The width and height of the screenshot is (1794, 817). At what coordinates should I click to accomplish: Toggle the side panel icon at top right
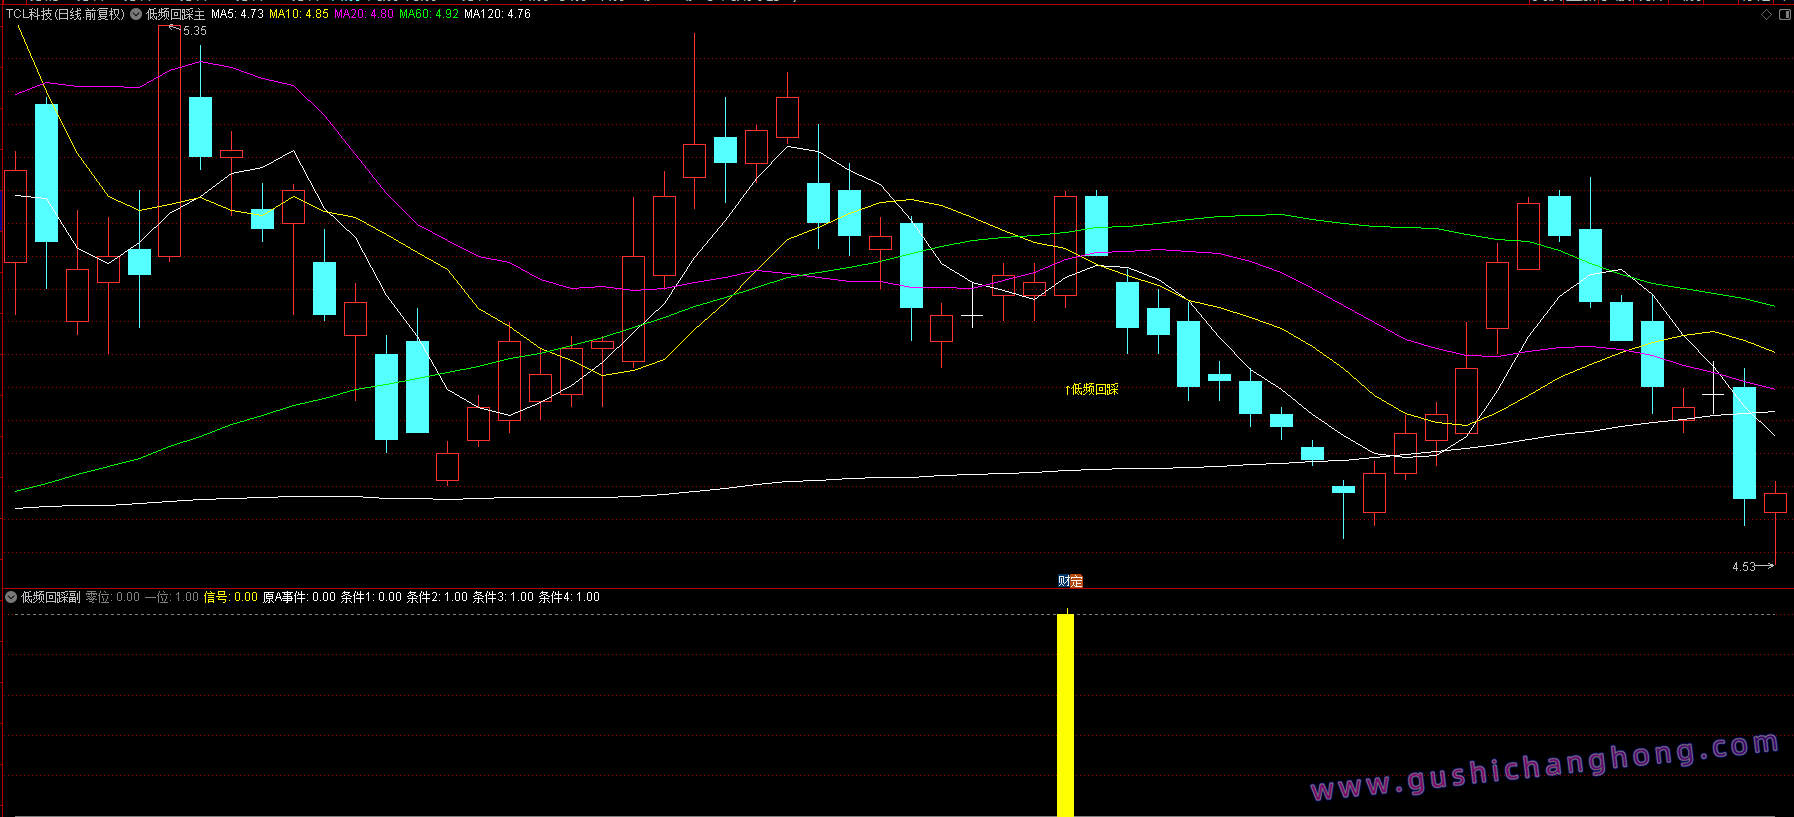[x=1784, y=14]
